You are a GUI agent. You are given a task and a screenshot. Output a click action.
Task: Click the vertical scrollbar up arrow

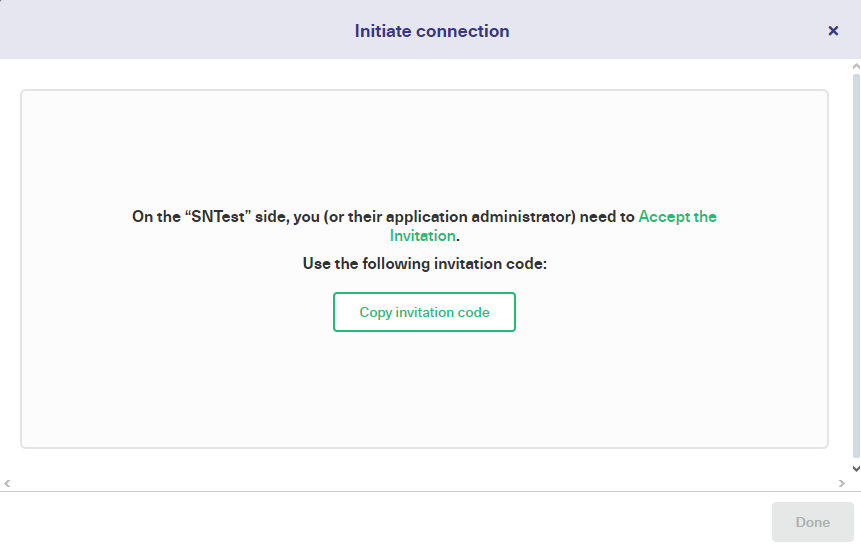pos(856,66)
